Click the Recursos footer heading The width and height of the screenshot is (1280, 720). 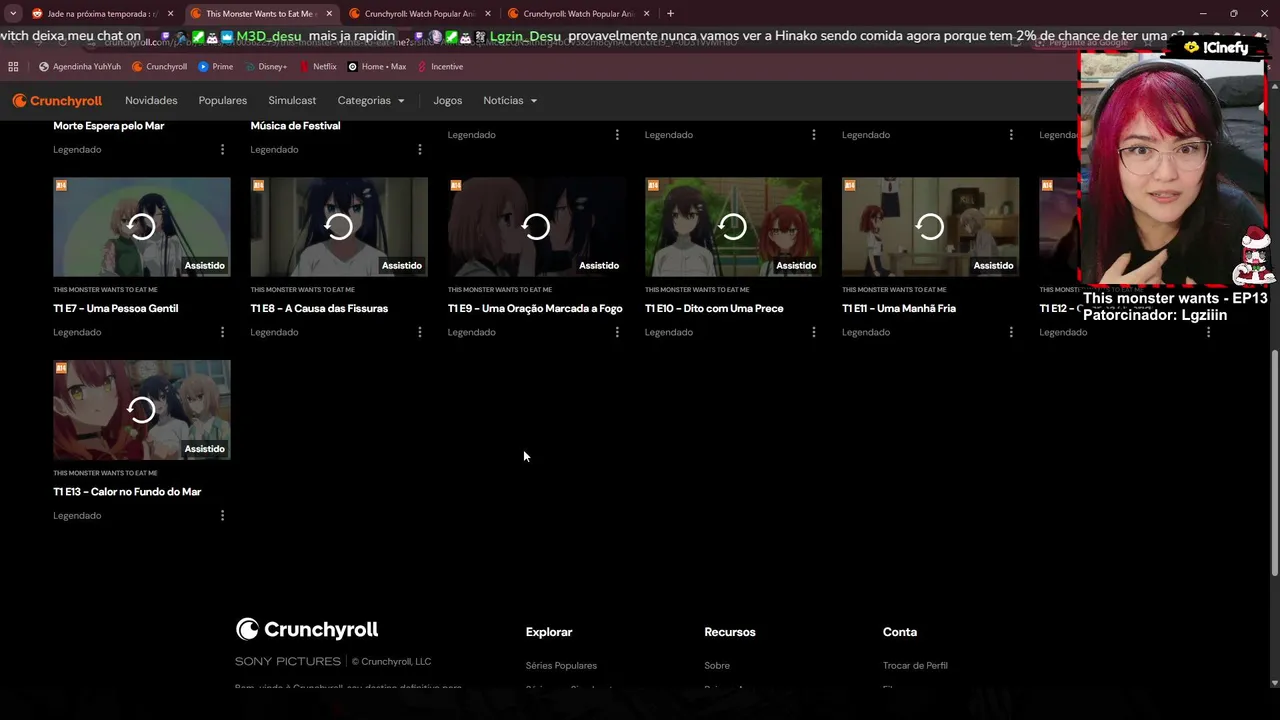(730, 632)
